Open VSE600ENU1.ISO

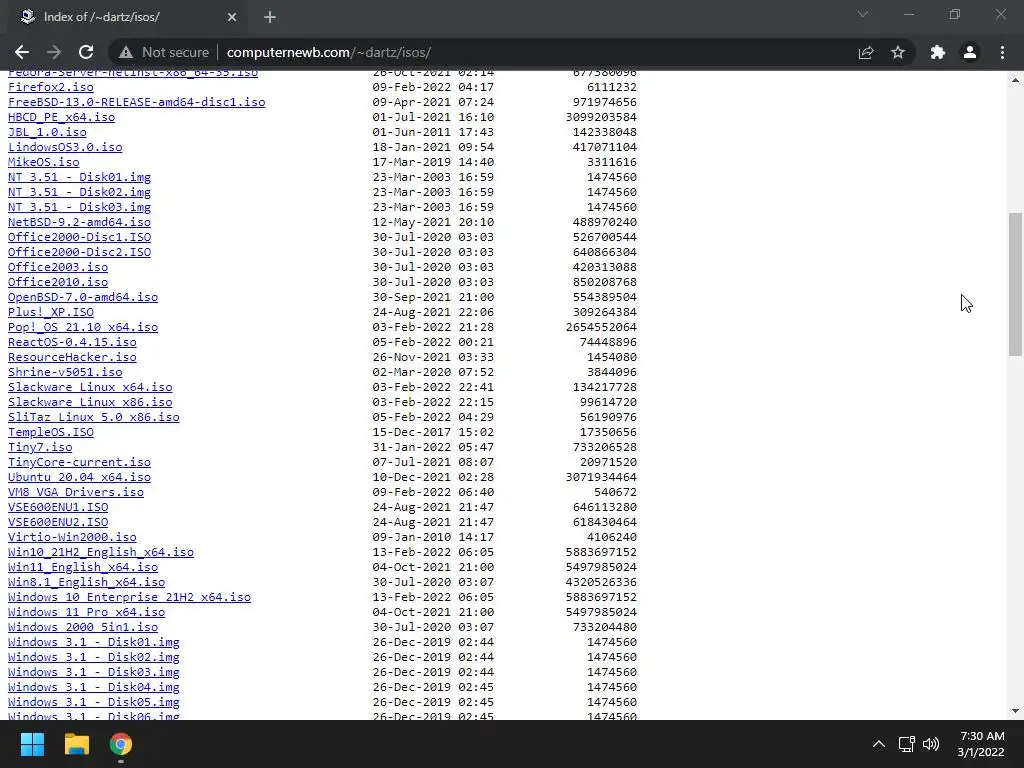coord(57,507)
